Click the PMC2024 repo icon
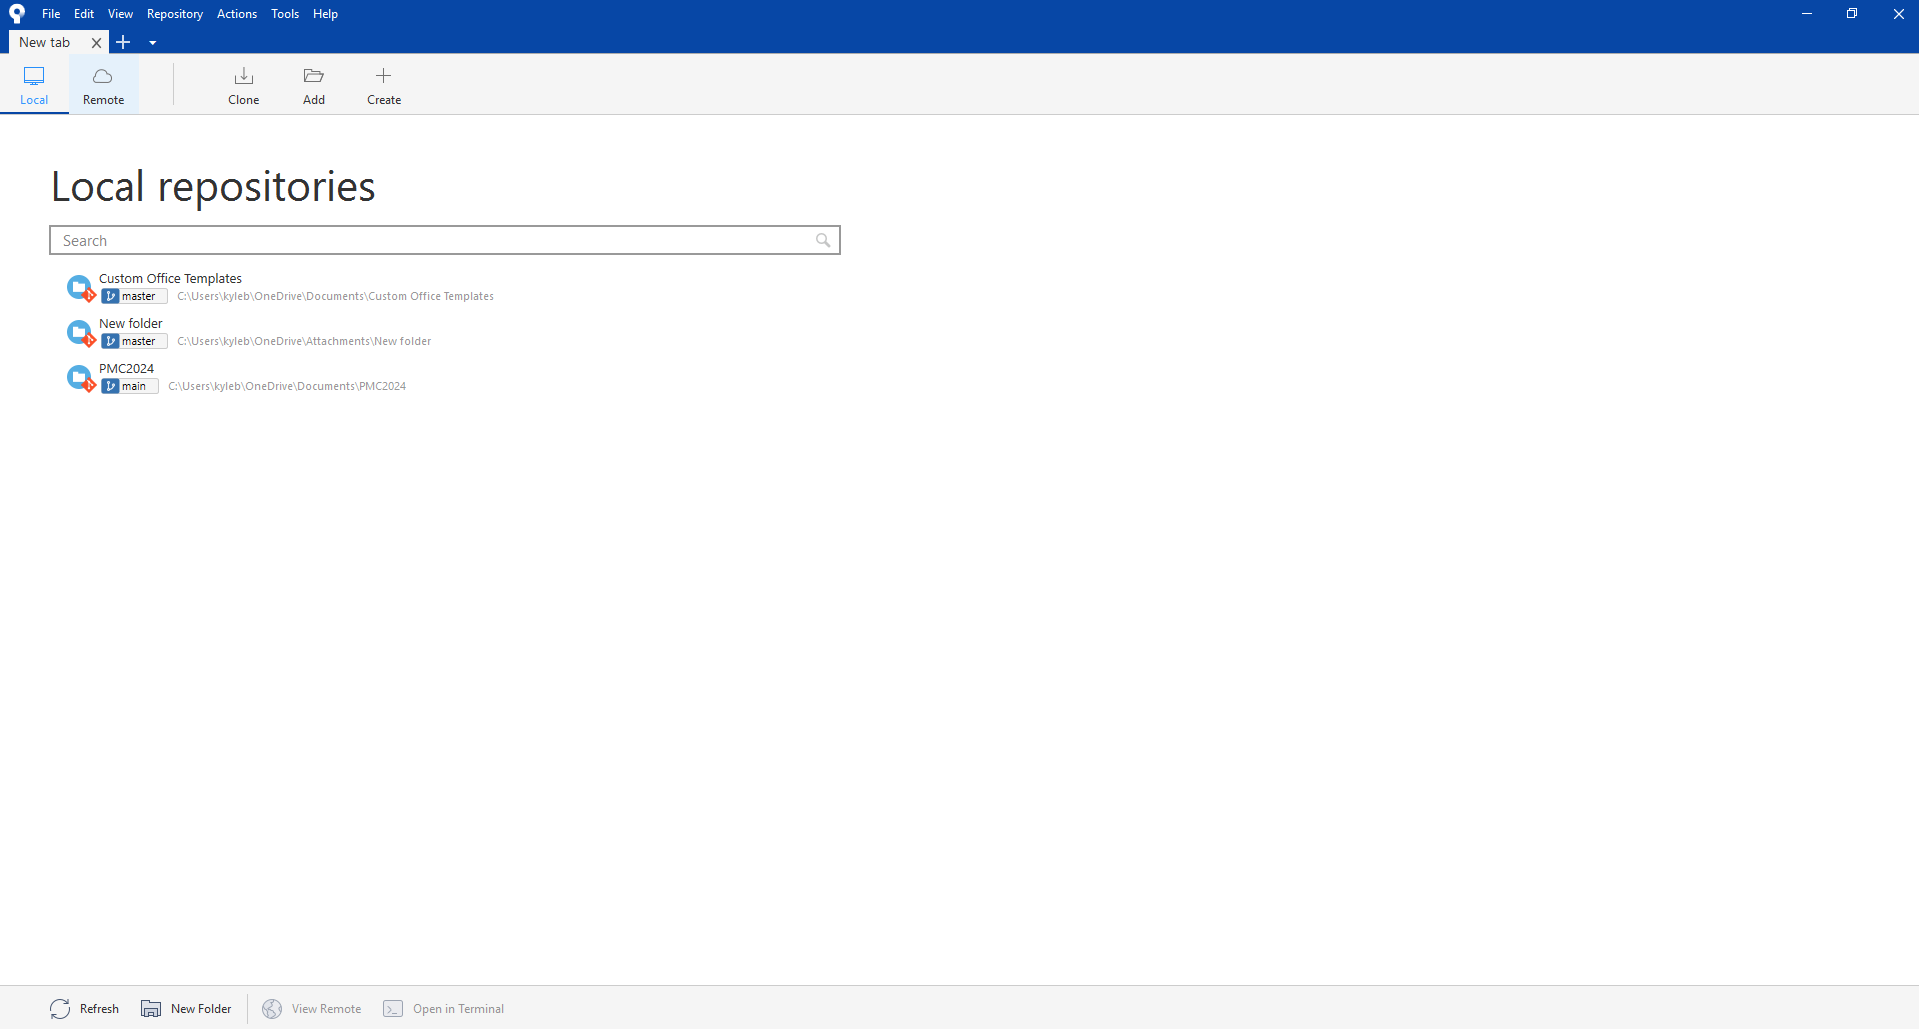The image size is (1919, 1029). tap(80, 377)
